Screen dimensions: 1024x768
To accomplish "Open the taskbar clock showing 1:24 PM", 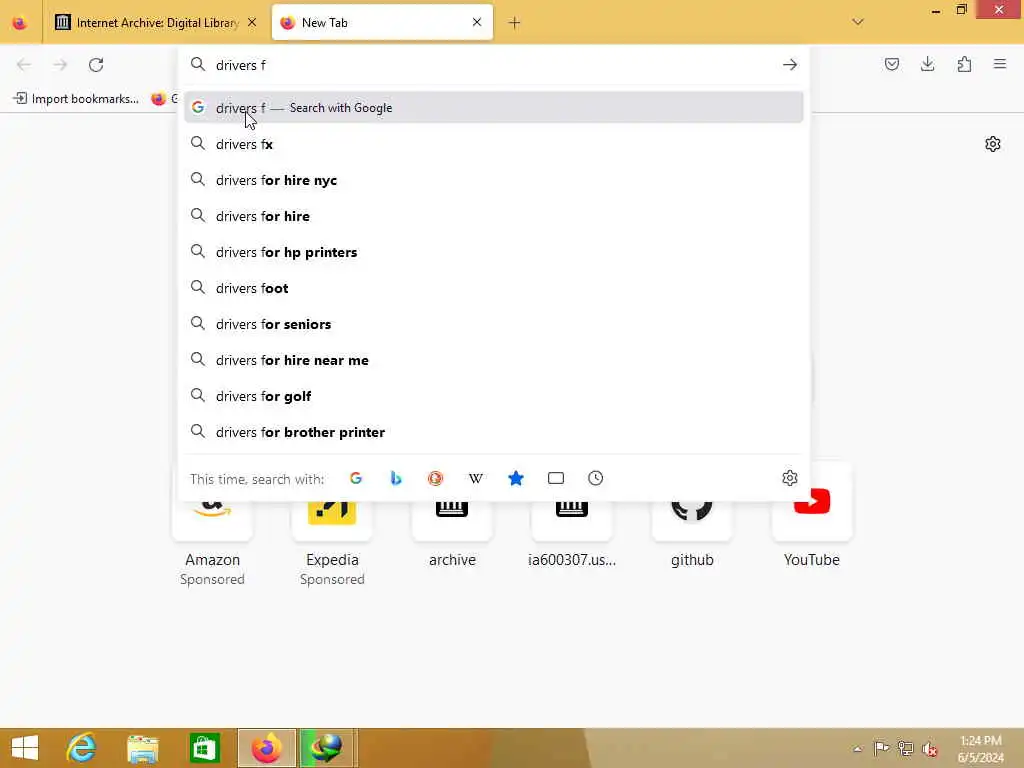I will [x=980, y=748].
